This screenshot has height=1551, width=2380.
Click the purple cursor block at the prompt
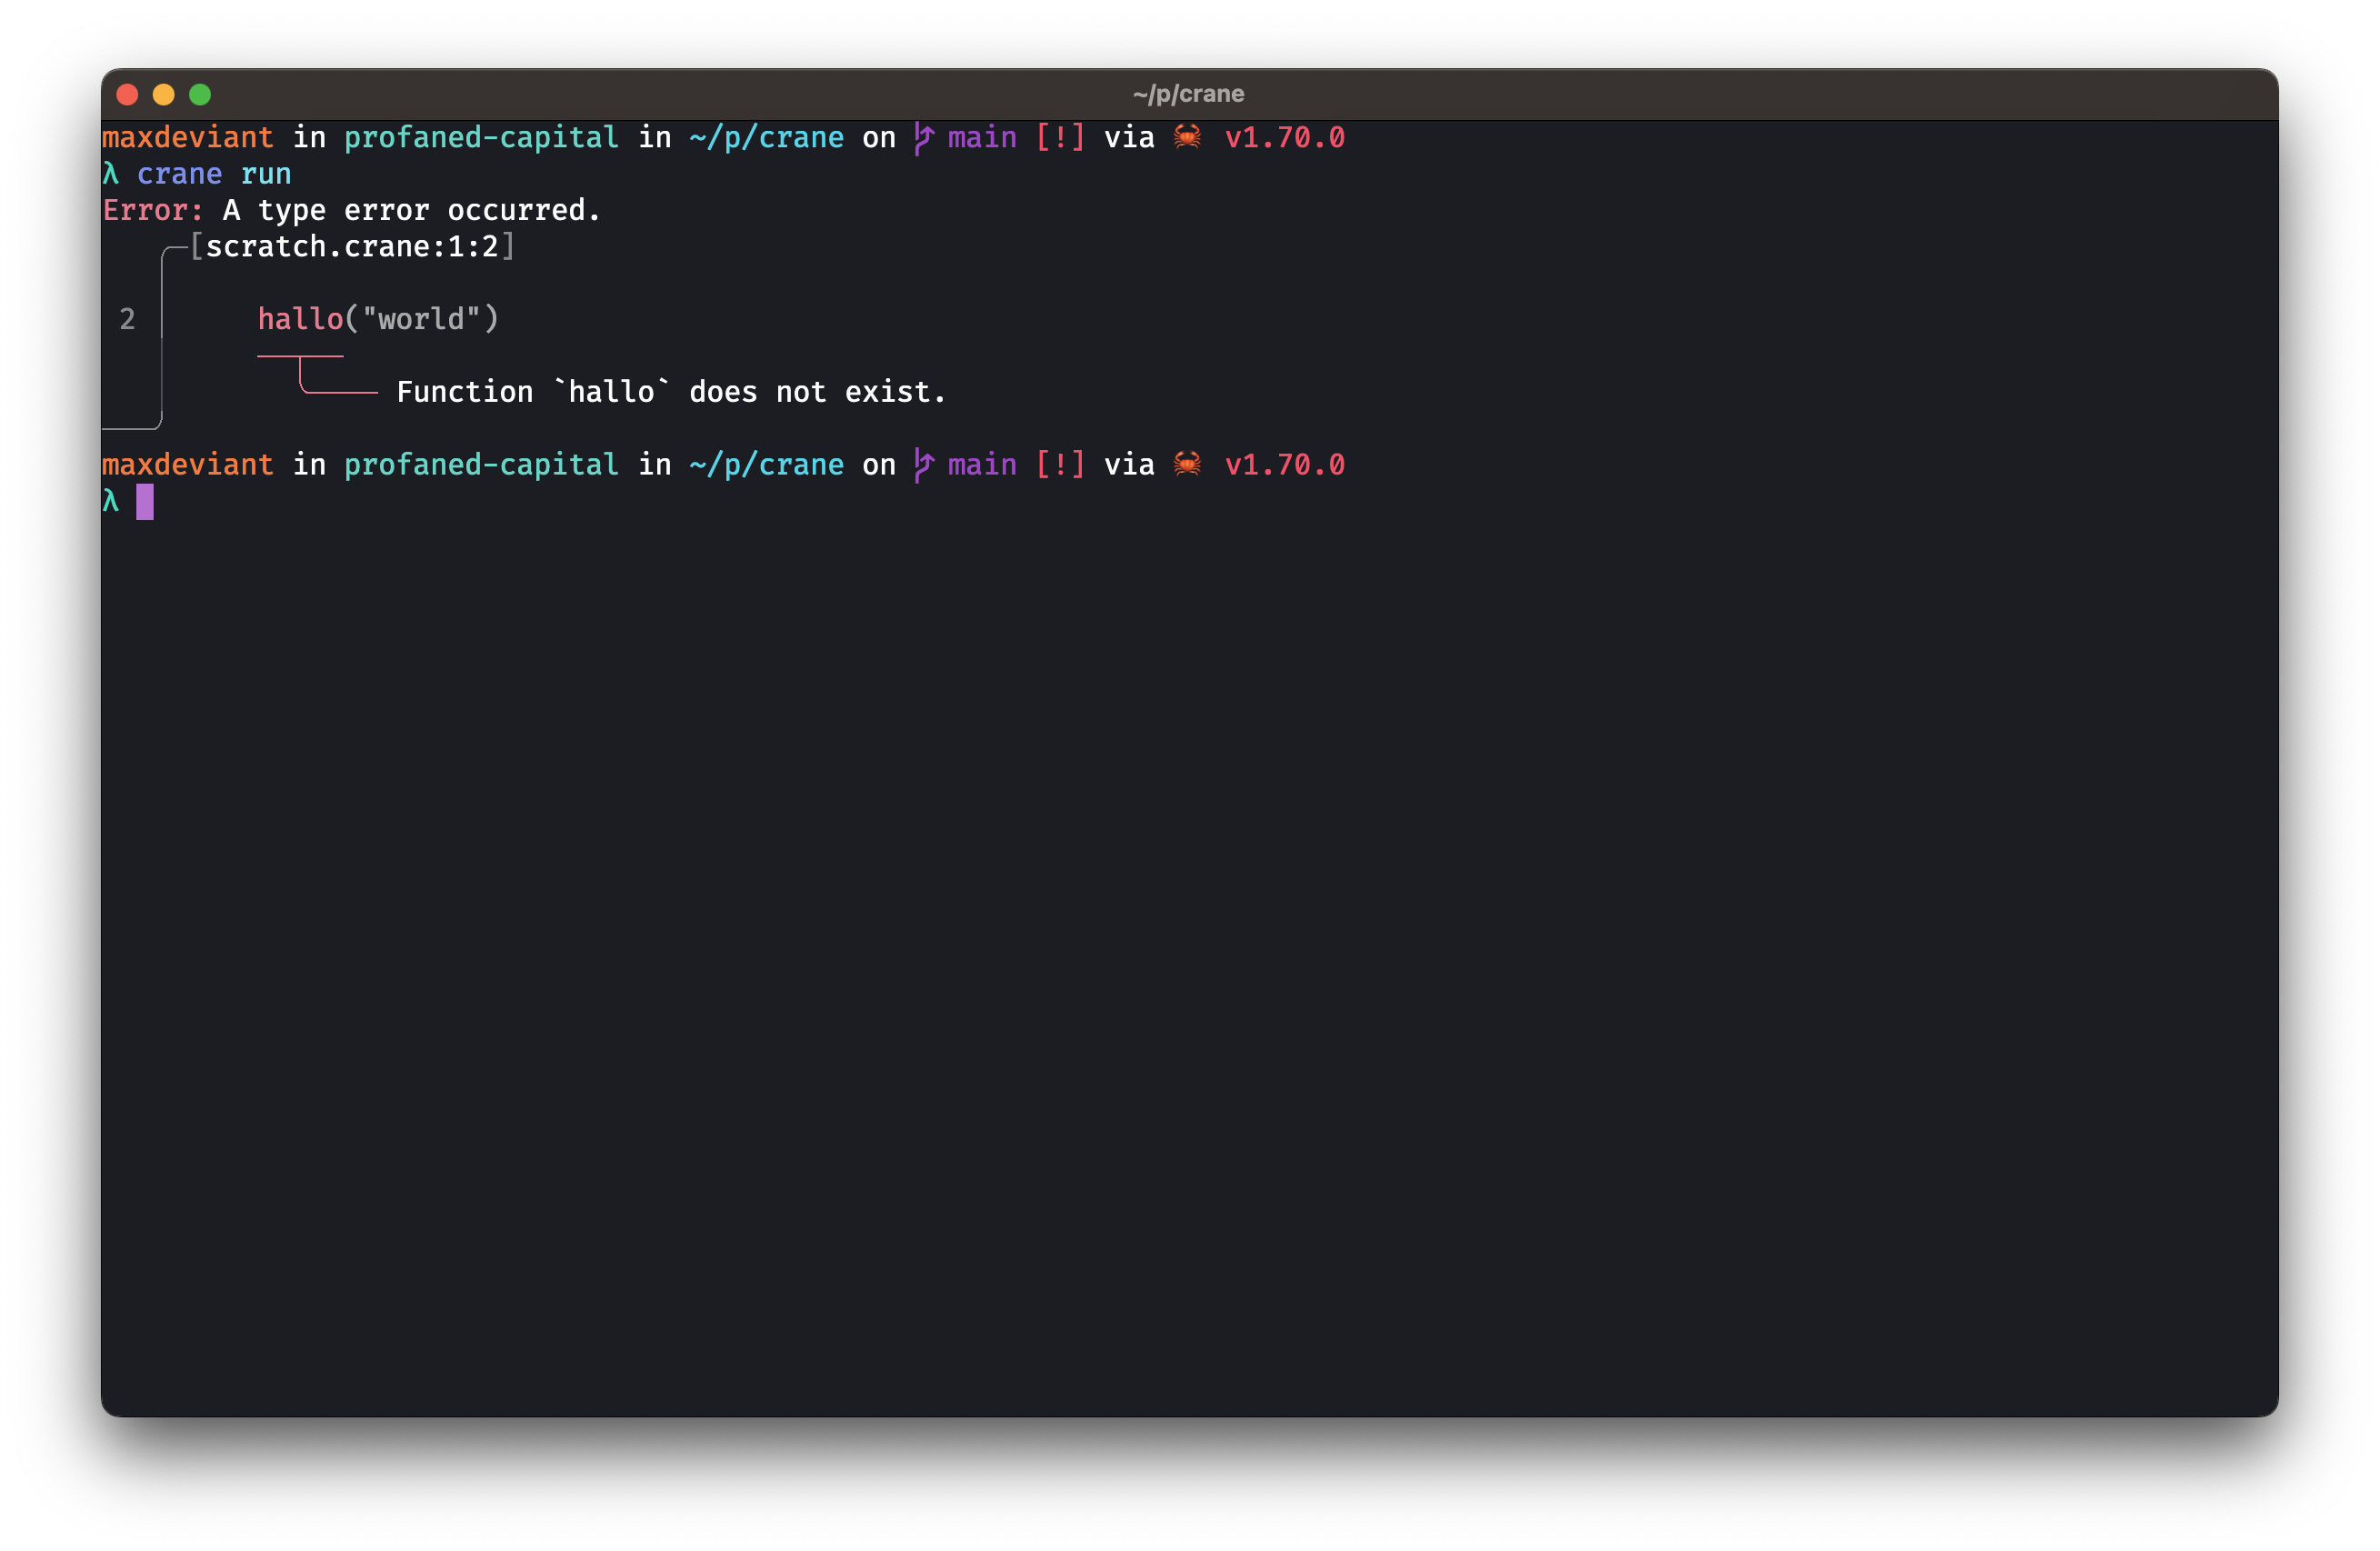click(x=145, y=501)
